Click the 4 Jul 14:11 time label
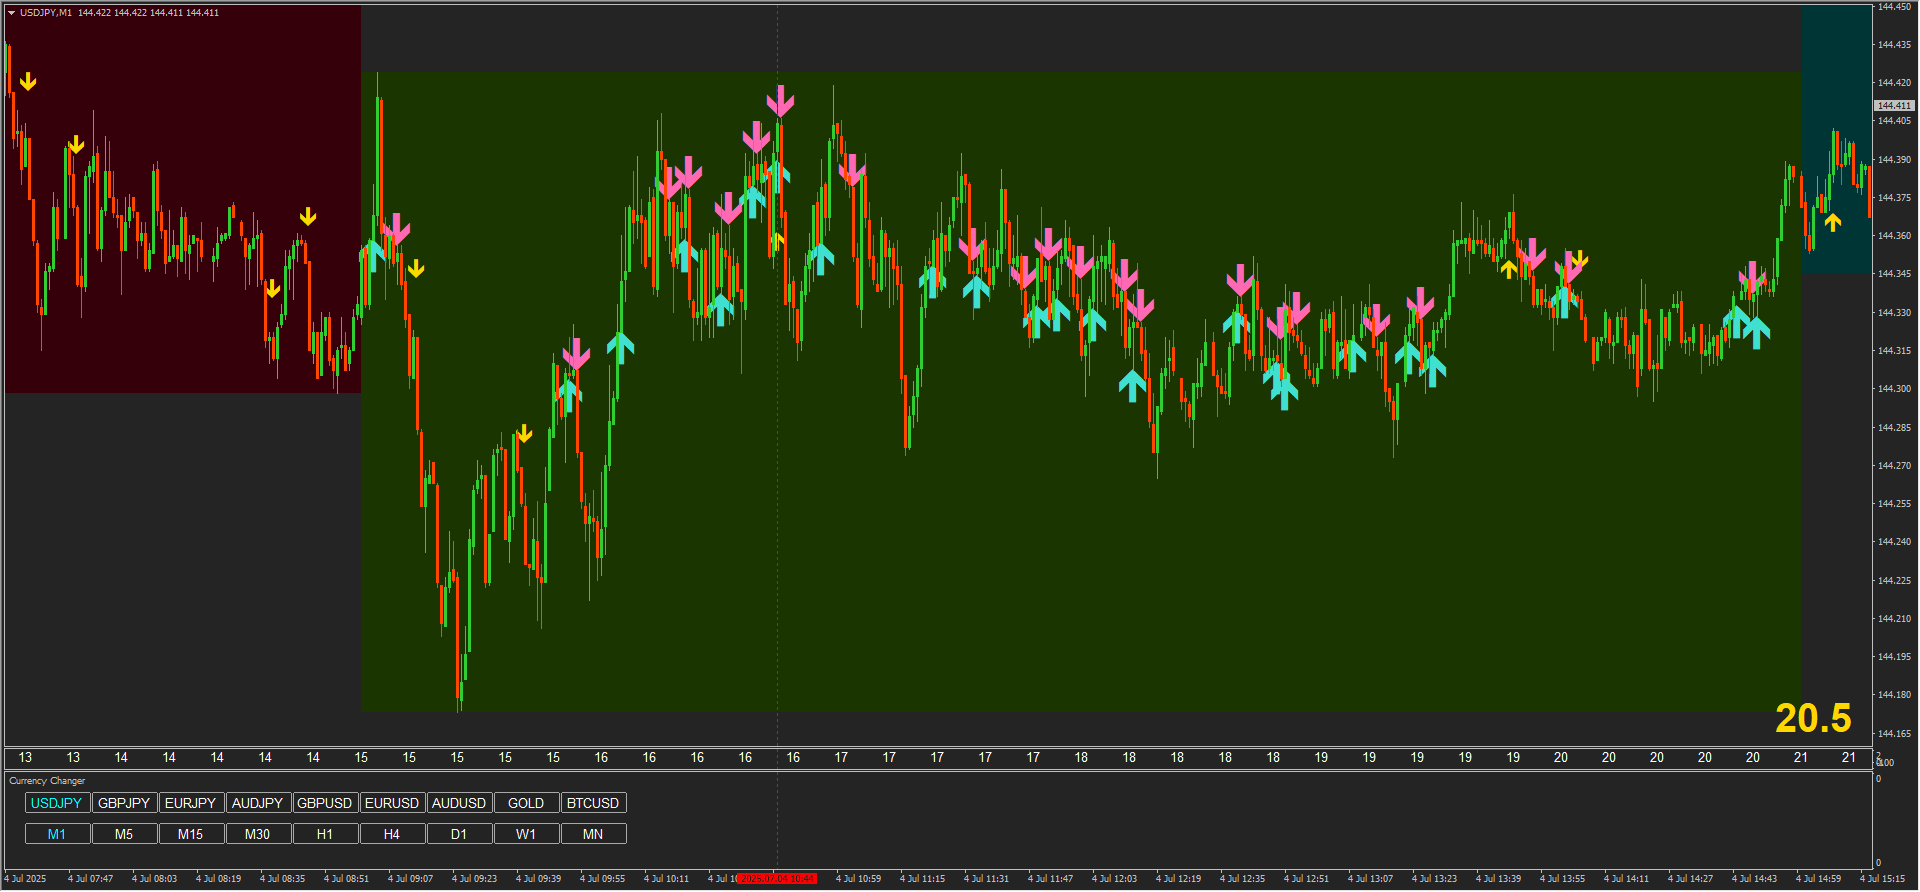This screenshot has height=892, width=1920. point(1626,879)
